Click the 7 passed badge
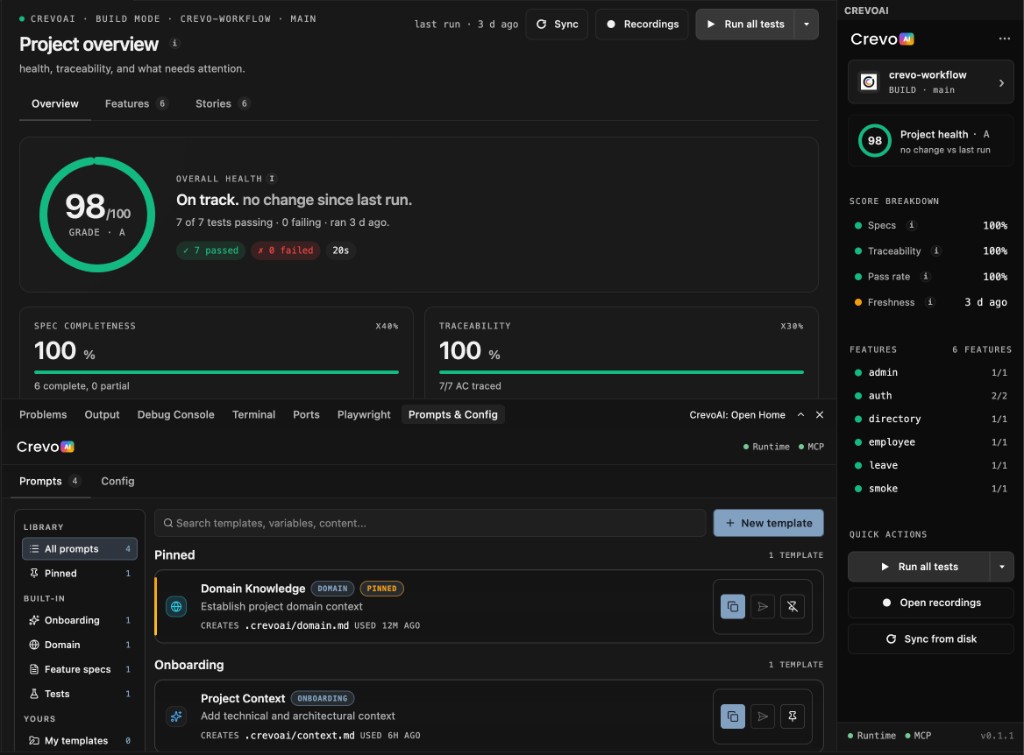Image resolution: width=1024 pixels, height=755 pixels. (x=211, y=250)
